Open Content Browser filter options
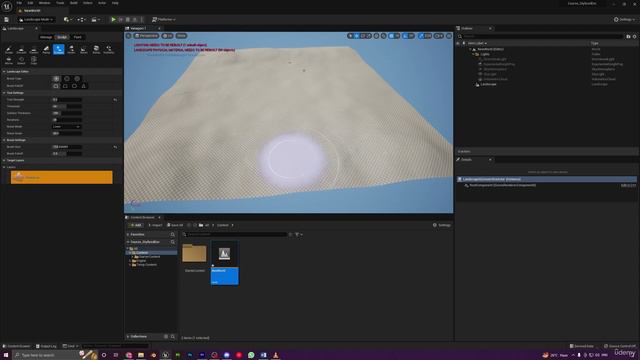640x360 pixels. click(x=298, y=235)
